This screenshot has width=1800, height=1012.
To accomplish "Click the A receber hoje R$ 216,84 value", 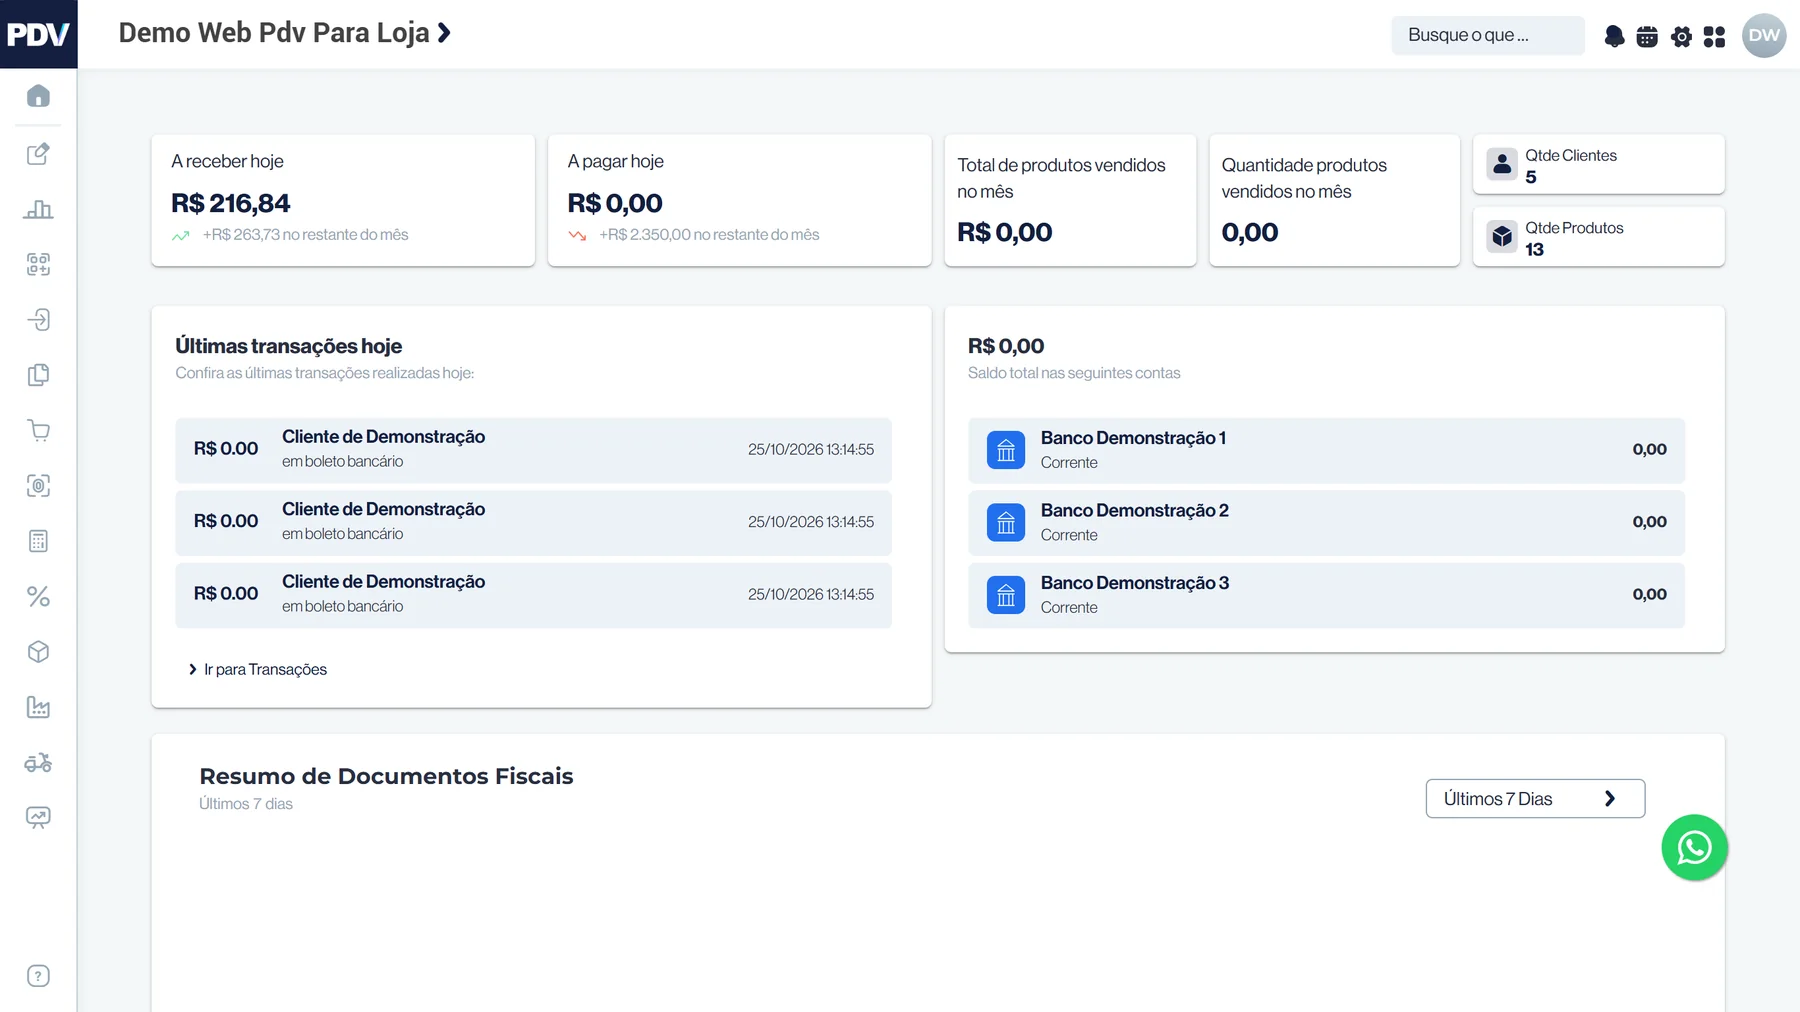I will 230,203.
